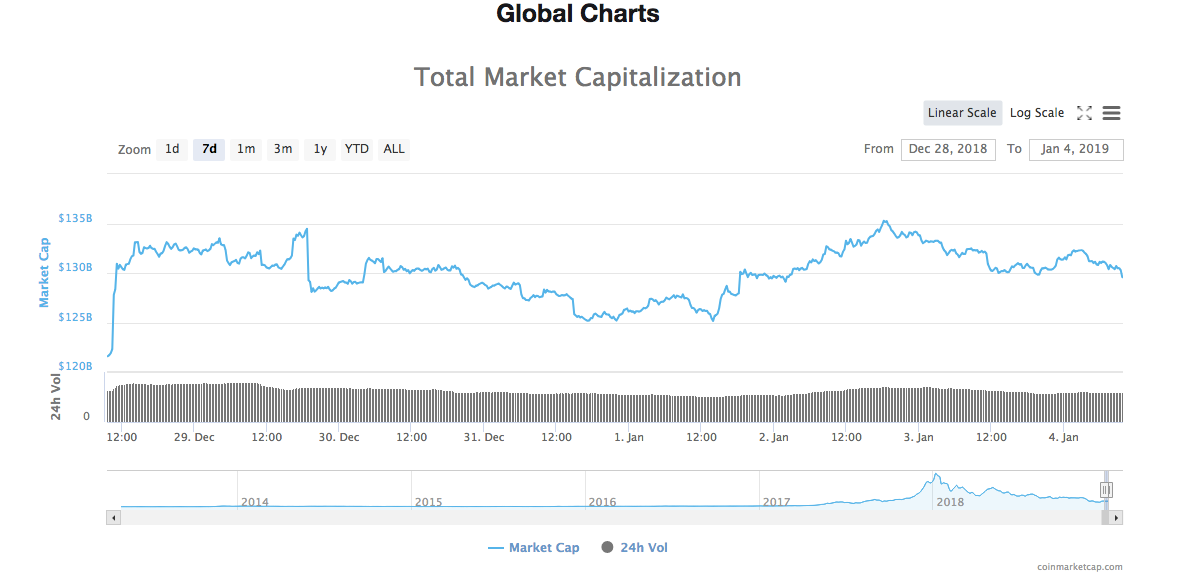Select the YTD zoom preset
The height and width of the screenshot is (577, 1186).
point(356,148)
